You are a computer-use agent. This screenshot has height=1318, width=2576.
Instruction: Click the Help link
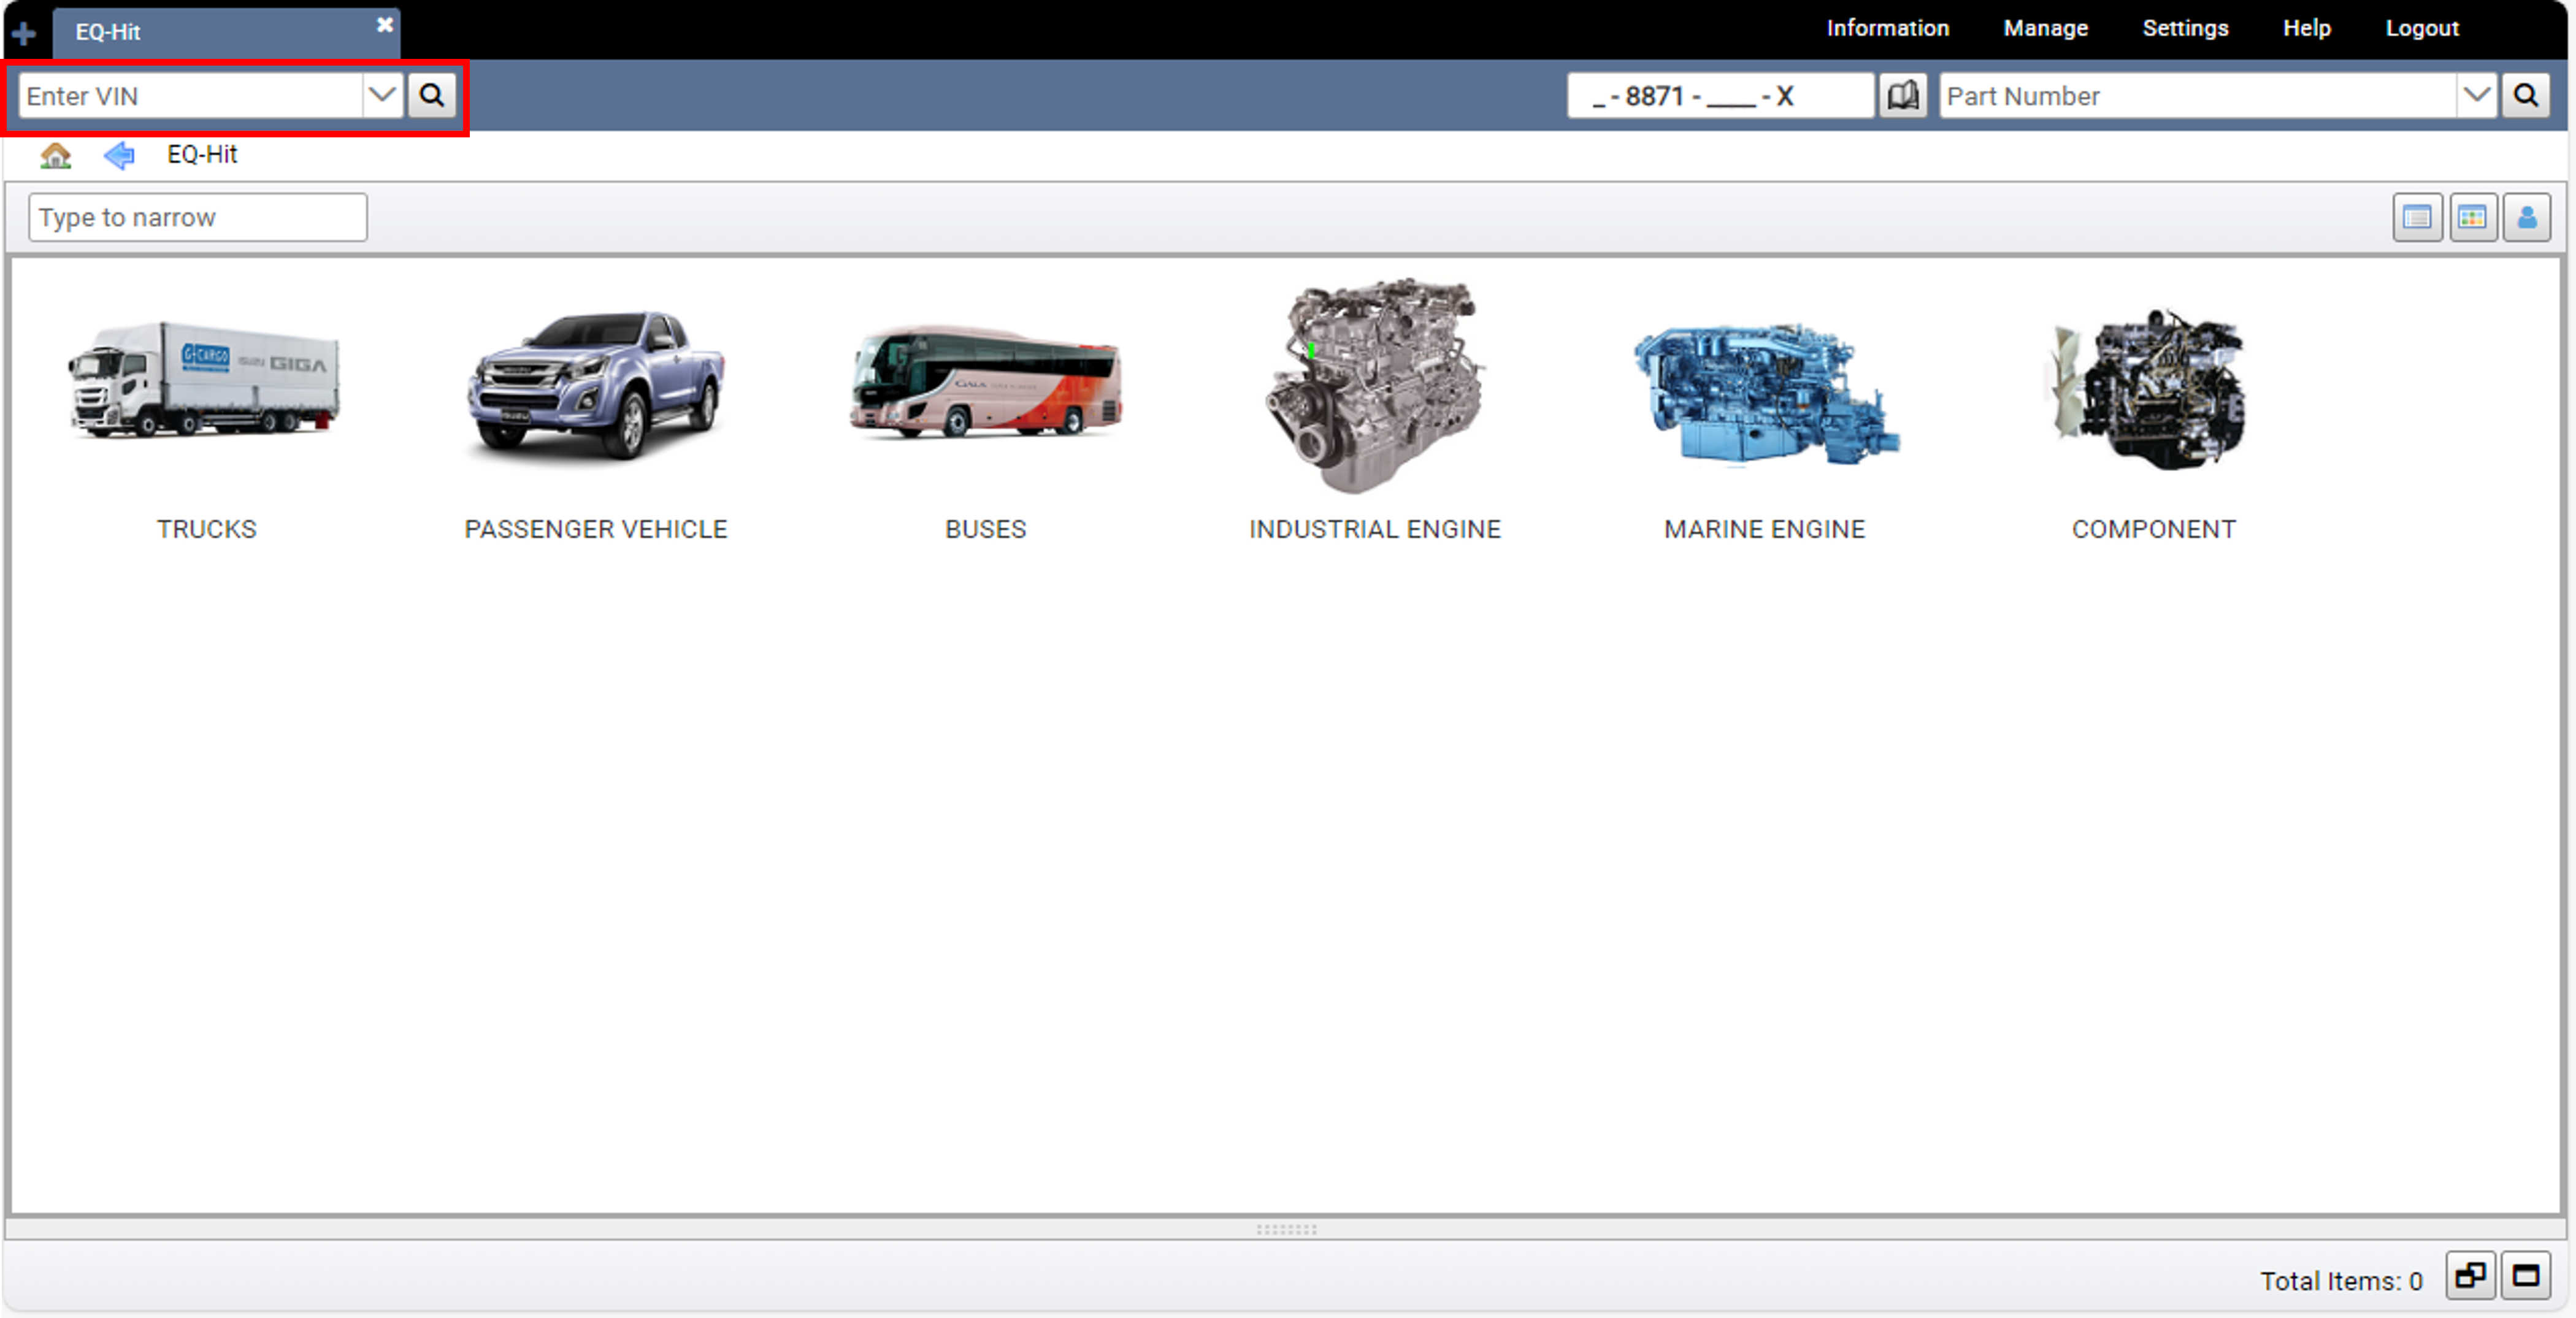[2306, 28]
